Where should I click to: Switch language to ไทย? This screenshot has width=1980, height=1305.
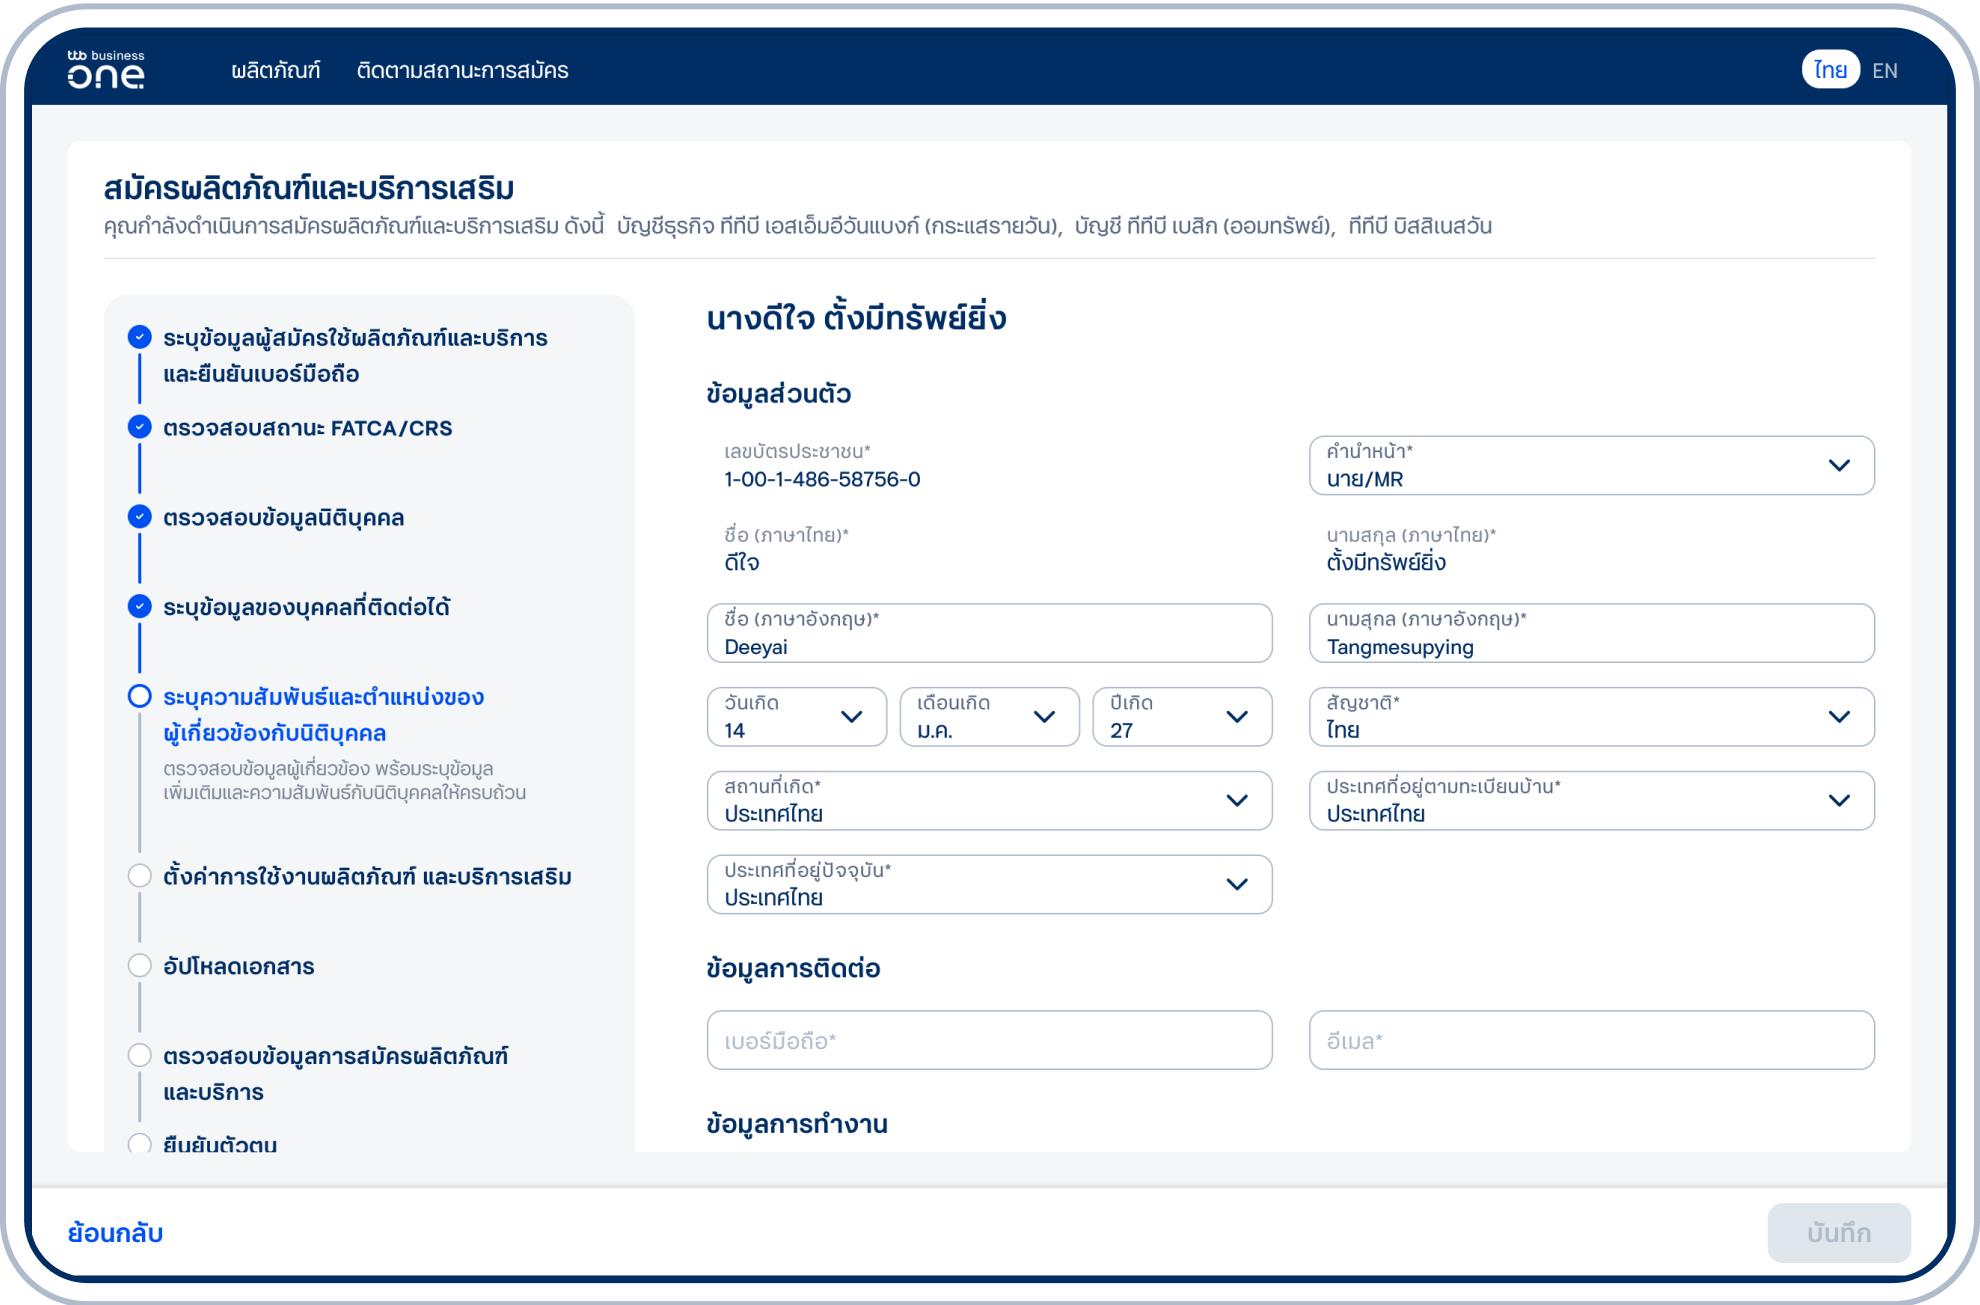pos(1830,70)
